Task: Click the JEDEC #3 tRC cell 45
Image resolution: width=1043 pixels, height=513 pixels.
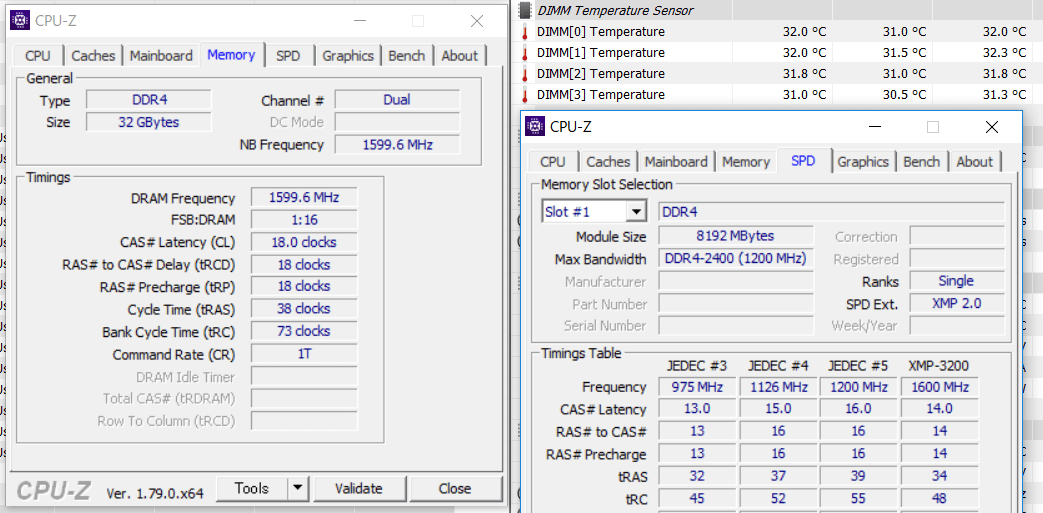Action: pyautogui.click(x=697, y=498)
